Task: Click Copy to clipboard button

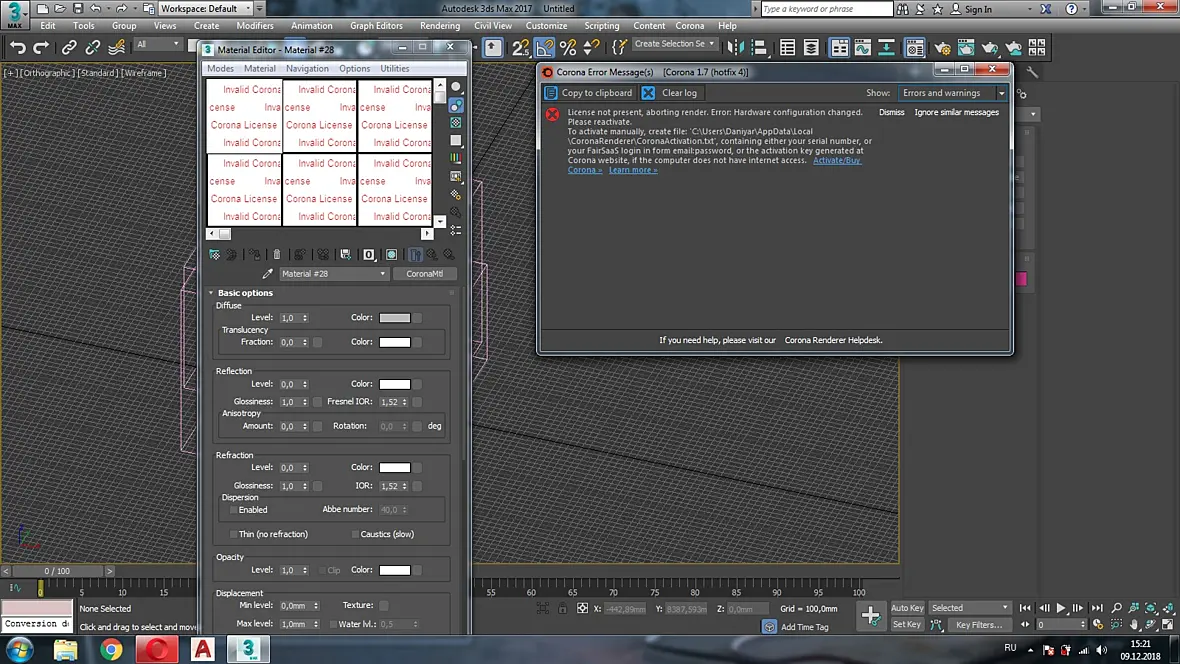Action: coord(588,93)
